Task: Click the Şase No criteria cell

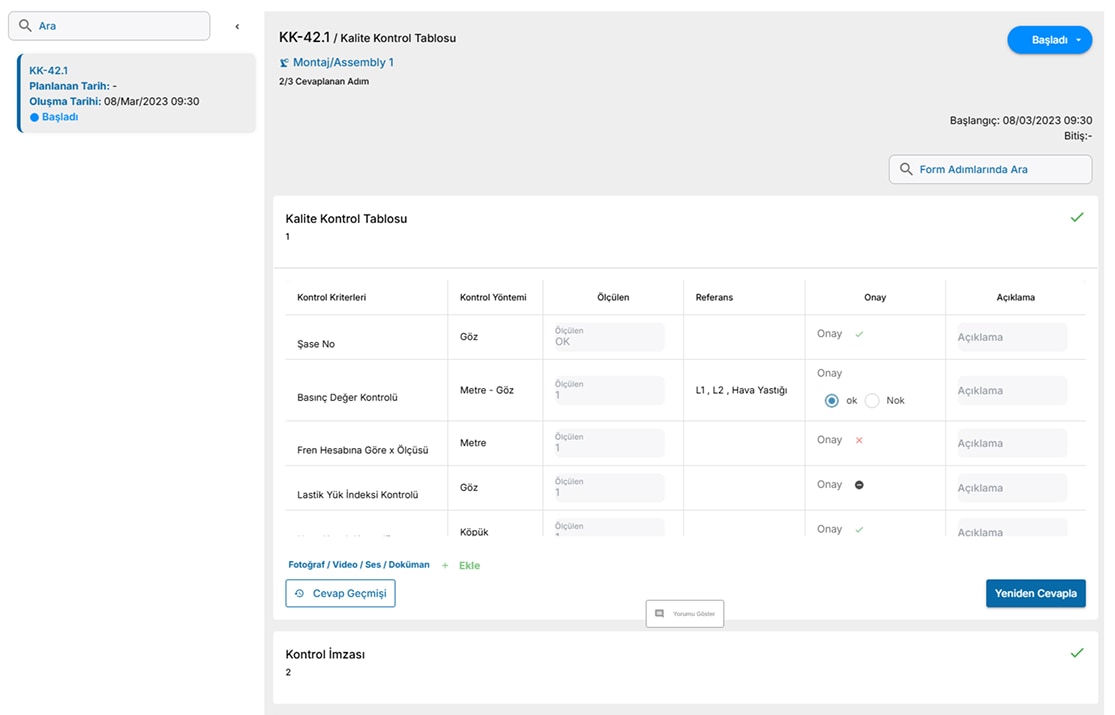Action: pyautogui.click(x=316, y=344)
